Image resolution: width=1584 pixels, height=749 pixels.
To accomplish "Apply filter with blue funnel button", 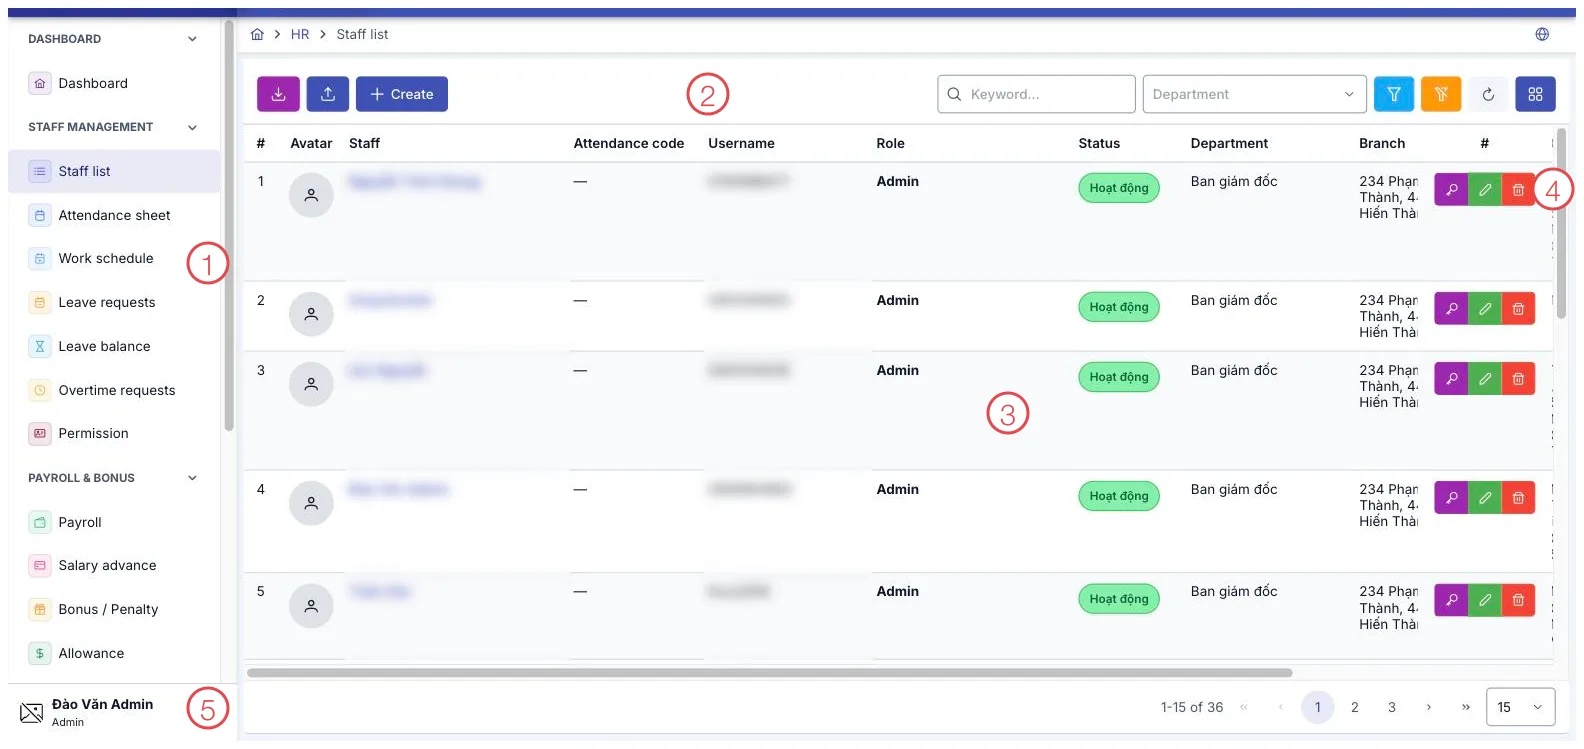I will [x=1394, y=94].
